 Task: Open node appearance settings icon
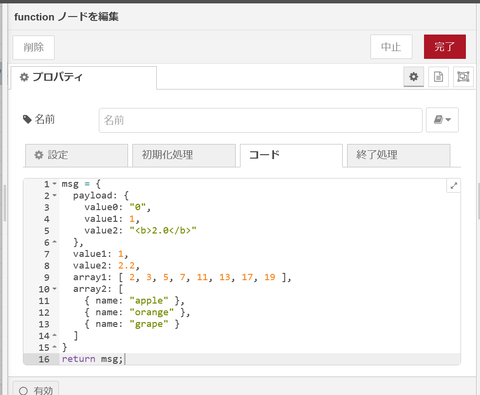(463, 77)
